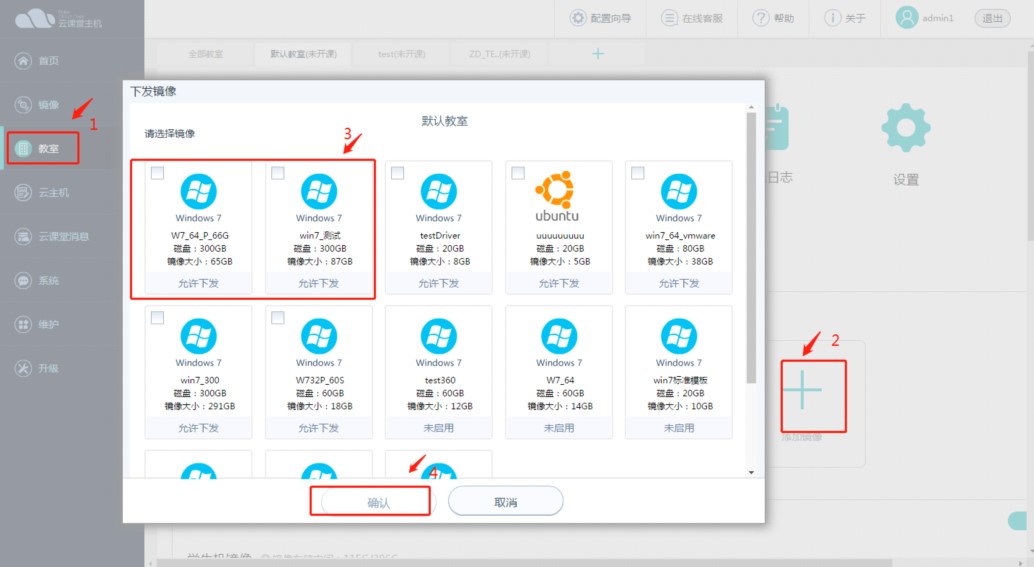Click the Windows 7 icon of W732P_60S

(319, 336)
